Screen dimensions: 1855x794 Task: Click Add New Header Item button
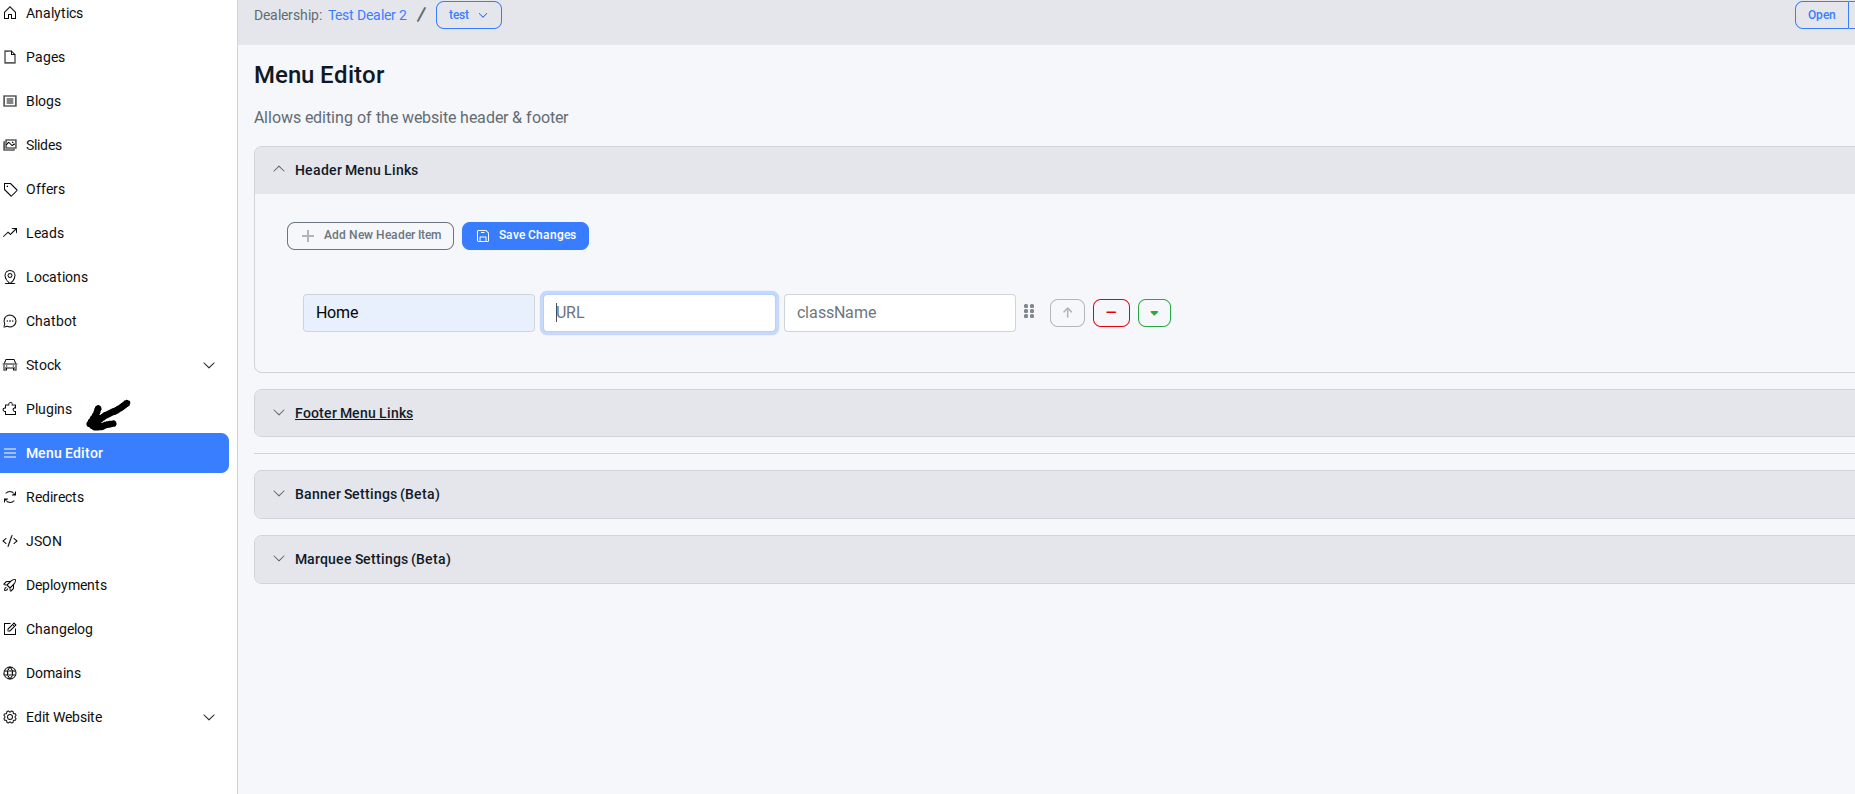click(x=370, y=235)
